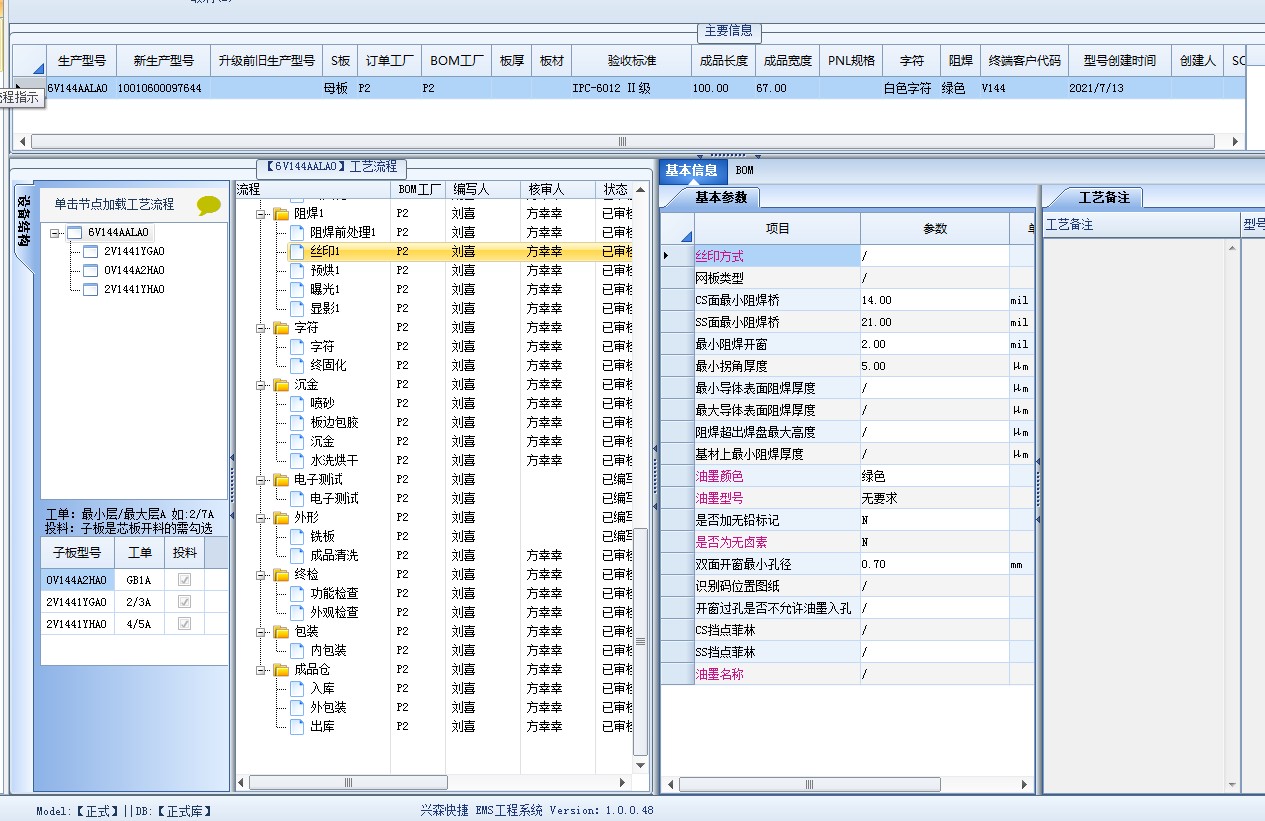Click the 包装 folder icon

click(x=281, y=632)
